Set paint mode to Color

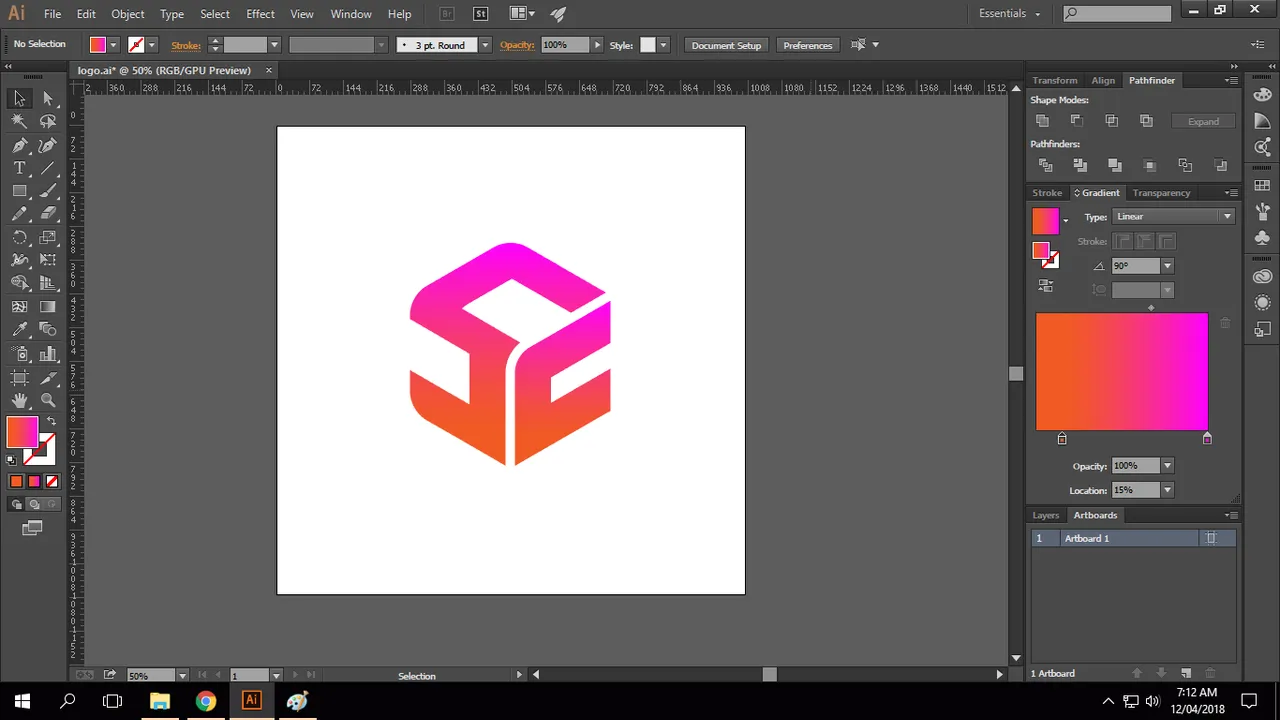[x=16, y=481]
